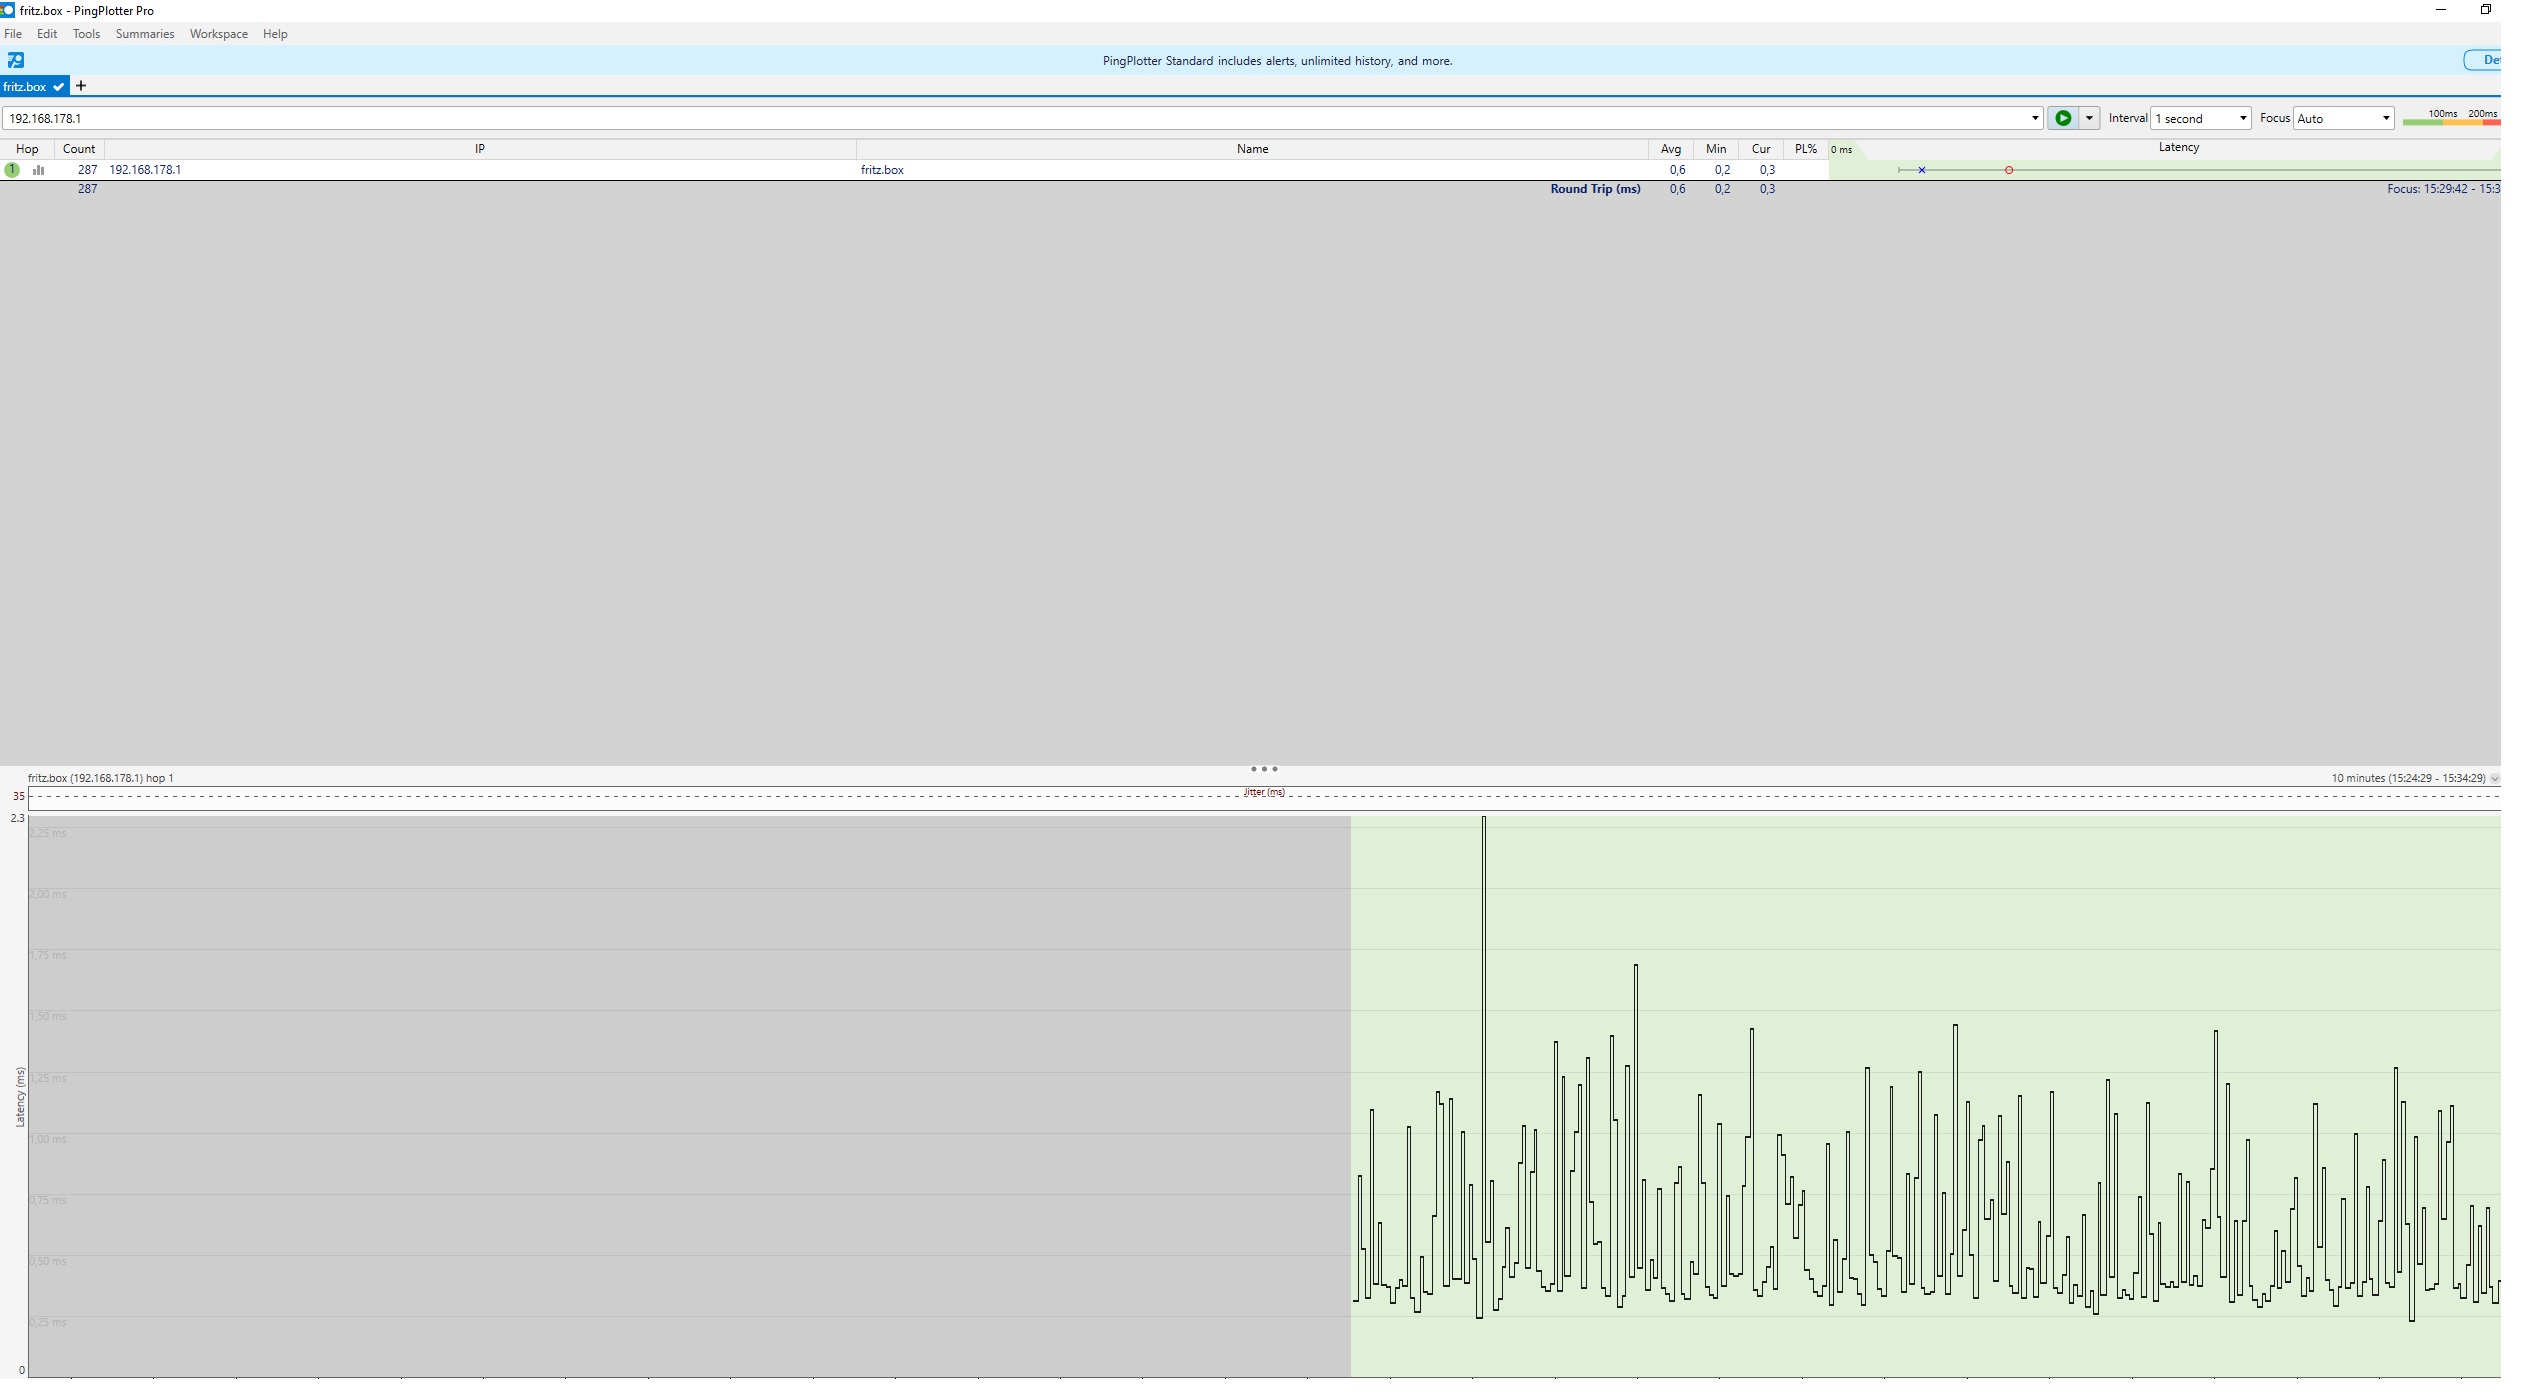Click the green play trace button
The height and width of the screenshot is (1396, 2544).
point(2063,118)
